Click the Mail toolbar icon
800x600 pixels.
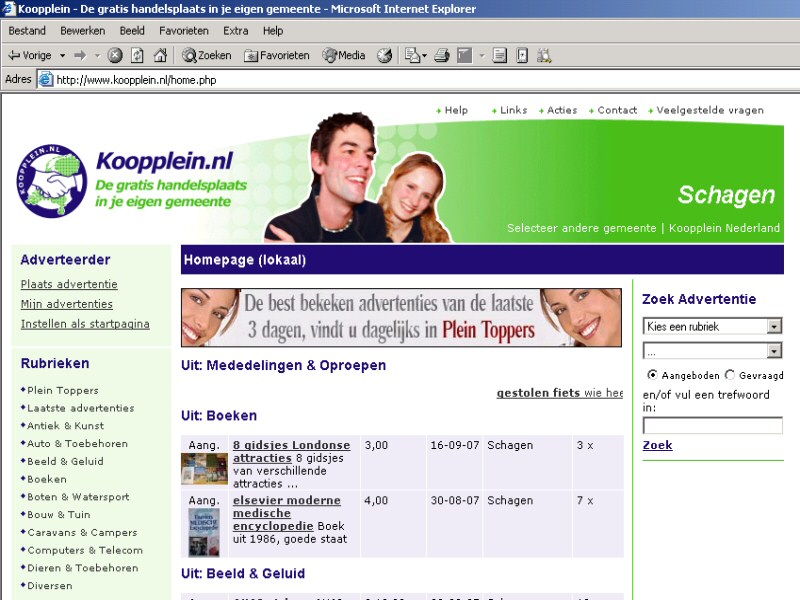tap(412, 55)
